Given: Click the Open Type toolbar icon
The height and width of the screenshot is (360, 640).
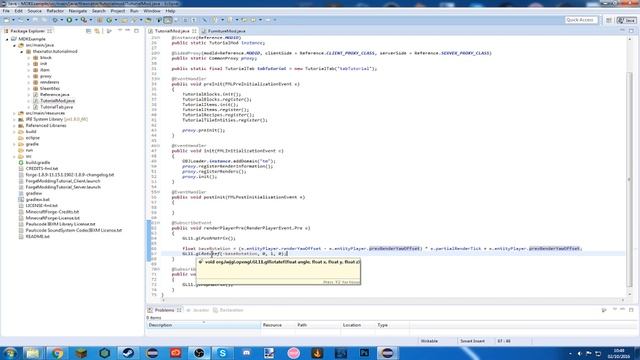Looking at the screenshot, I should [124, 20].
